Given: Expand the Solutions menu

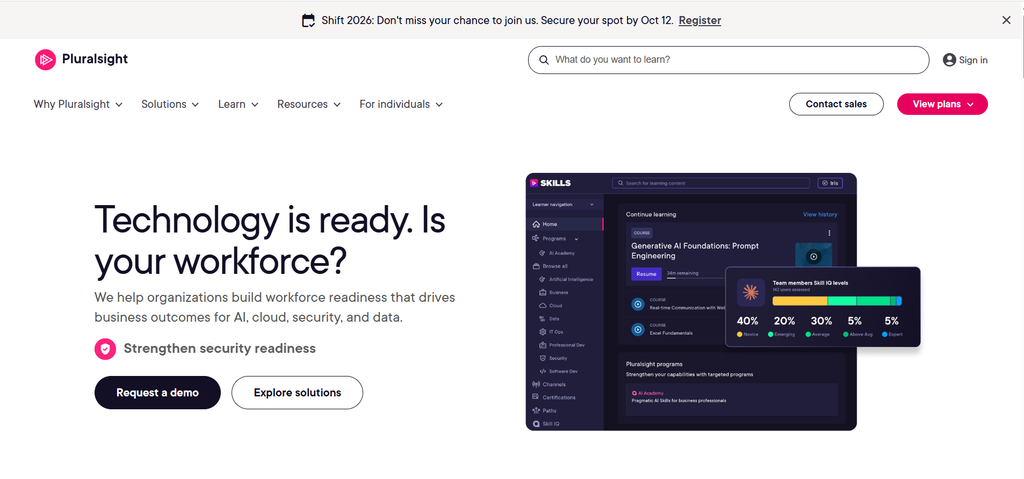Looking at the screenshot, I should 170,104.
